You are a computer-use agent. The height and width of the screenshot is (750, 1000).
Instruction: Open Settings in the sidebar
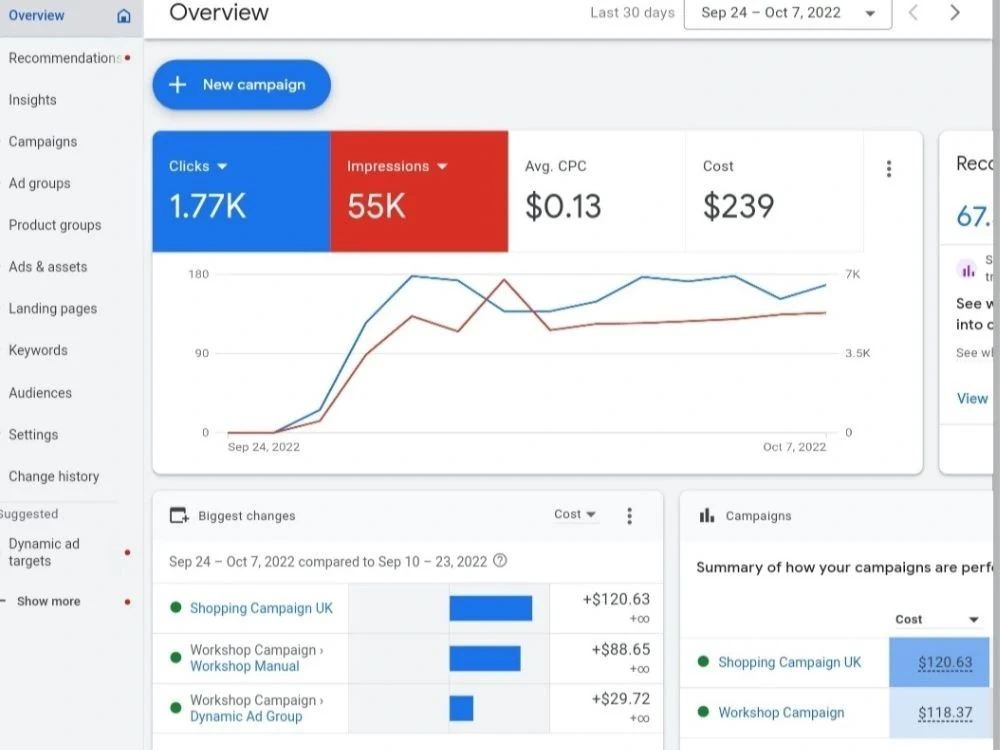coord(33,435)
